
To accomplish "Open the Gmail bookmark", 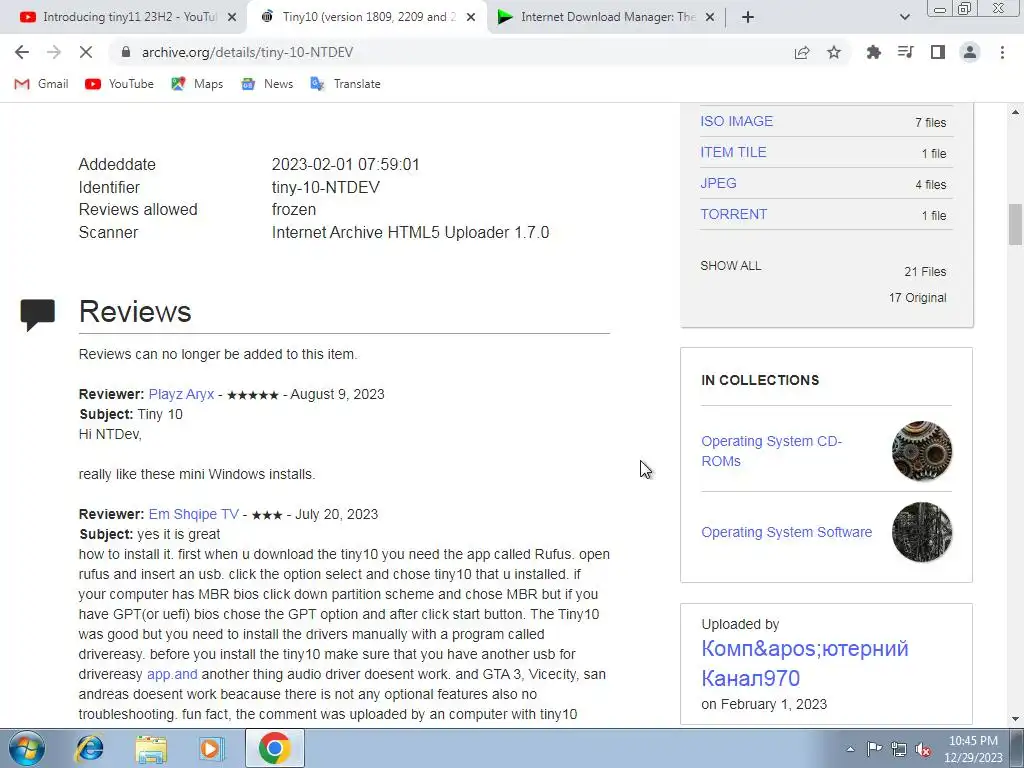I will click(42, 84).
